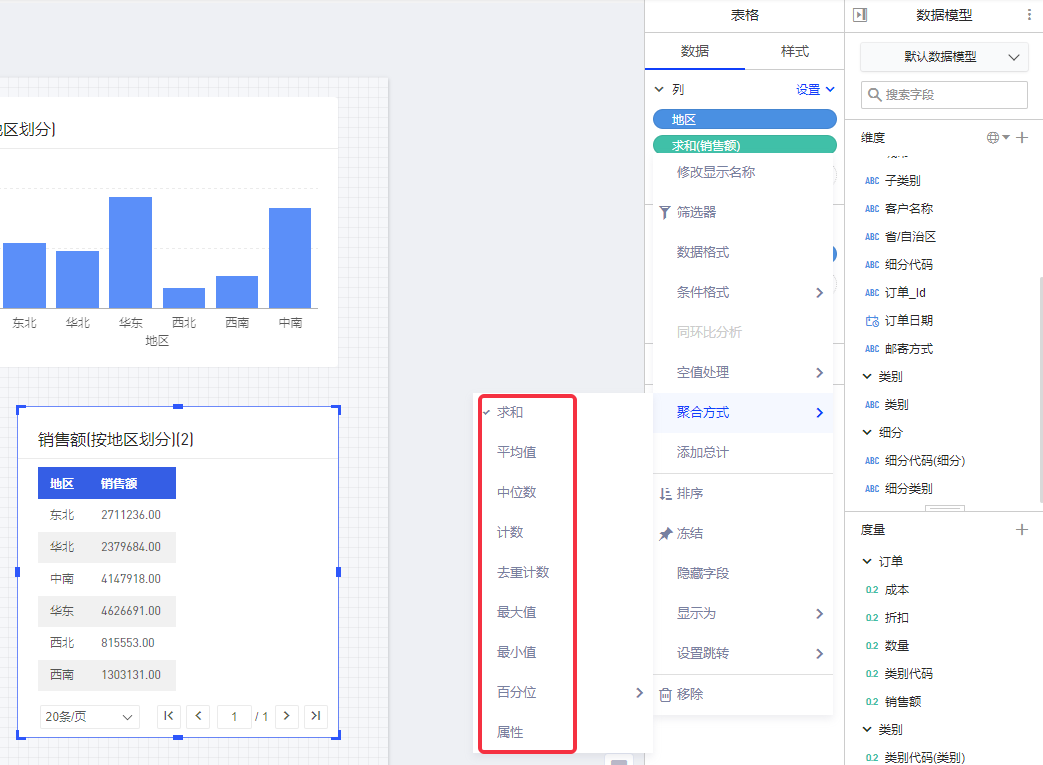1043x765 pixels.
Task: Open the globe icon in dimension header
Action: click(x=997, y=138)
